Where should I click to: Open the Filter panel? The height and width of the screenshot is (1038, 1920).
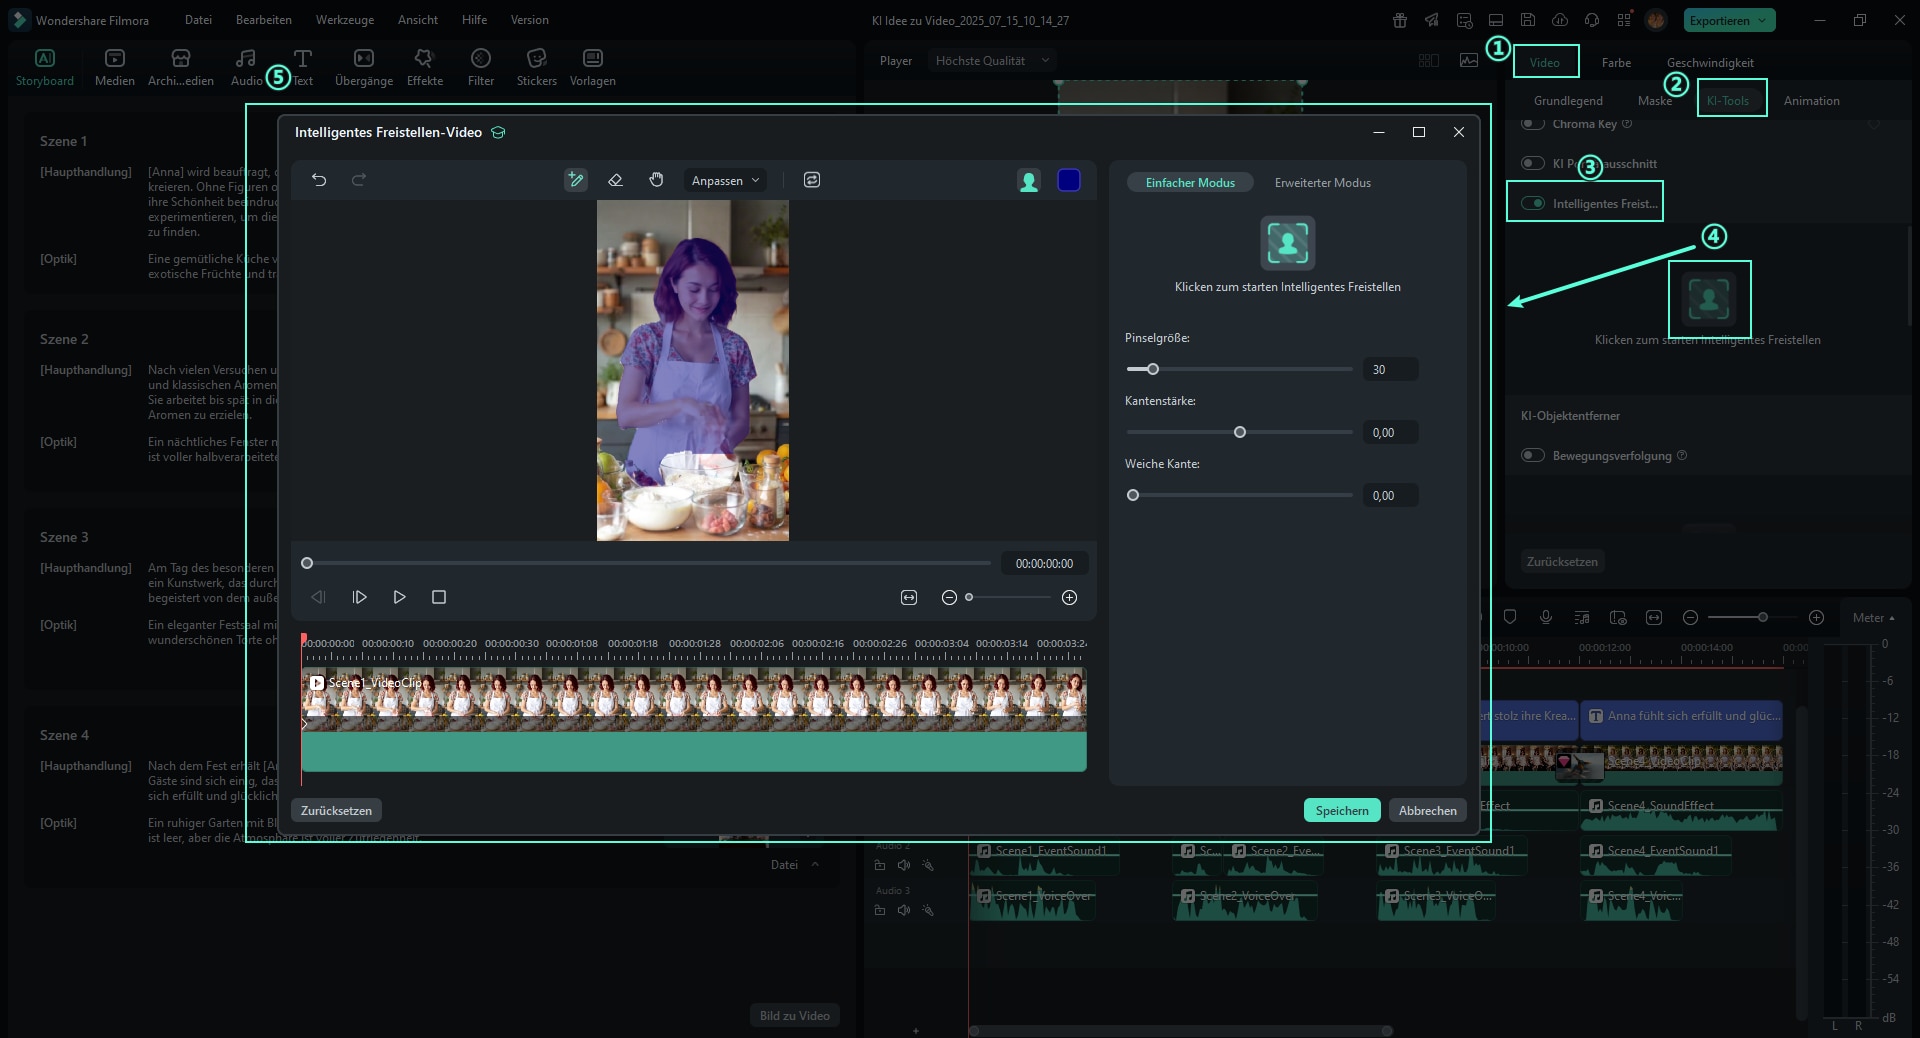tap(481, 67)
